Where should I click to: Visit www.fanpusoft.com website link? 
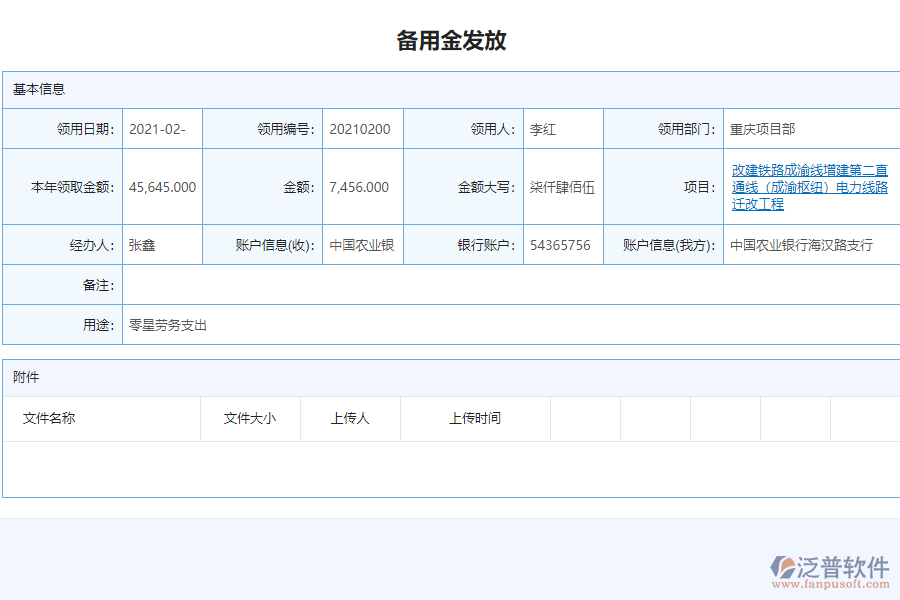coord(833,582)
